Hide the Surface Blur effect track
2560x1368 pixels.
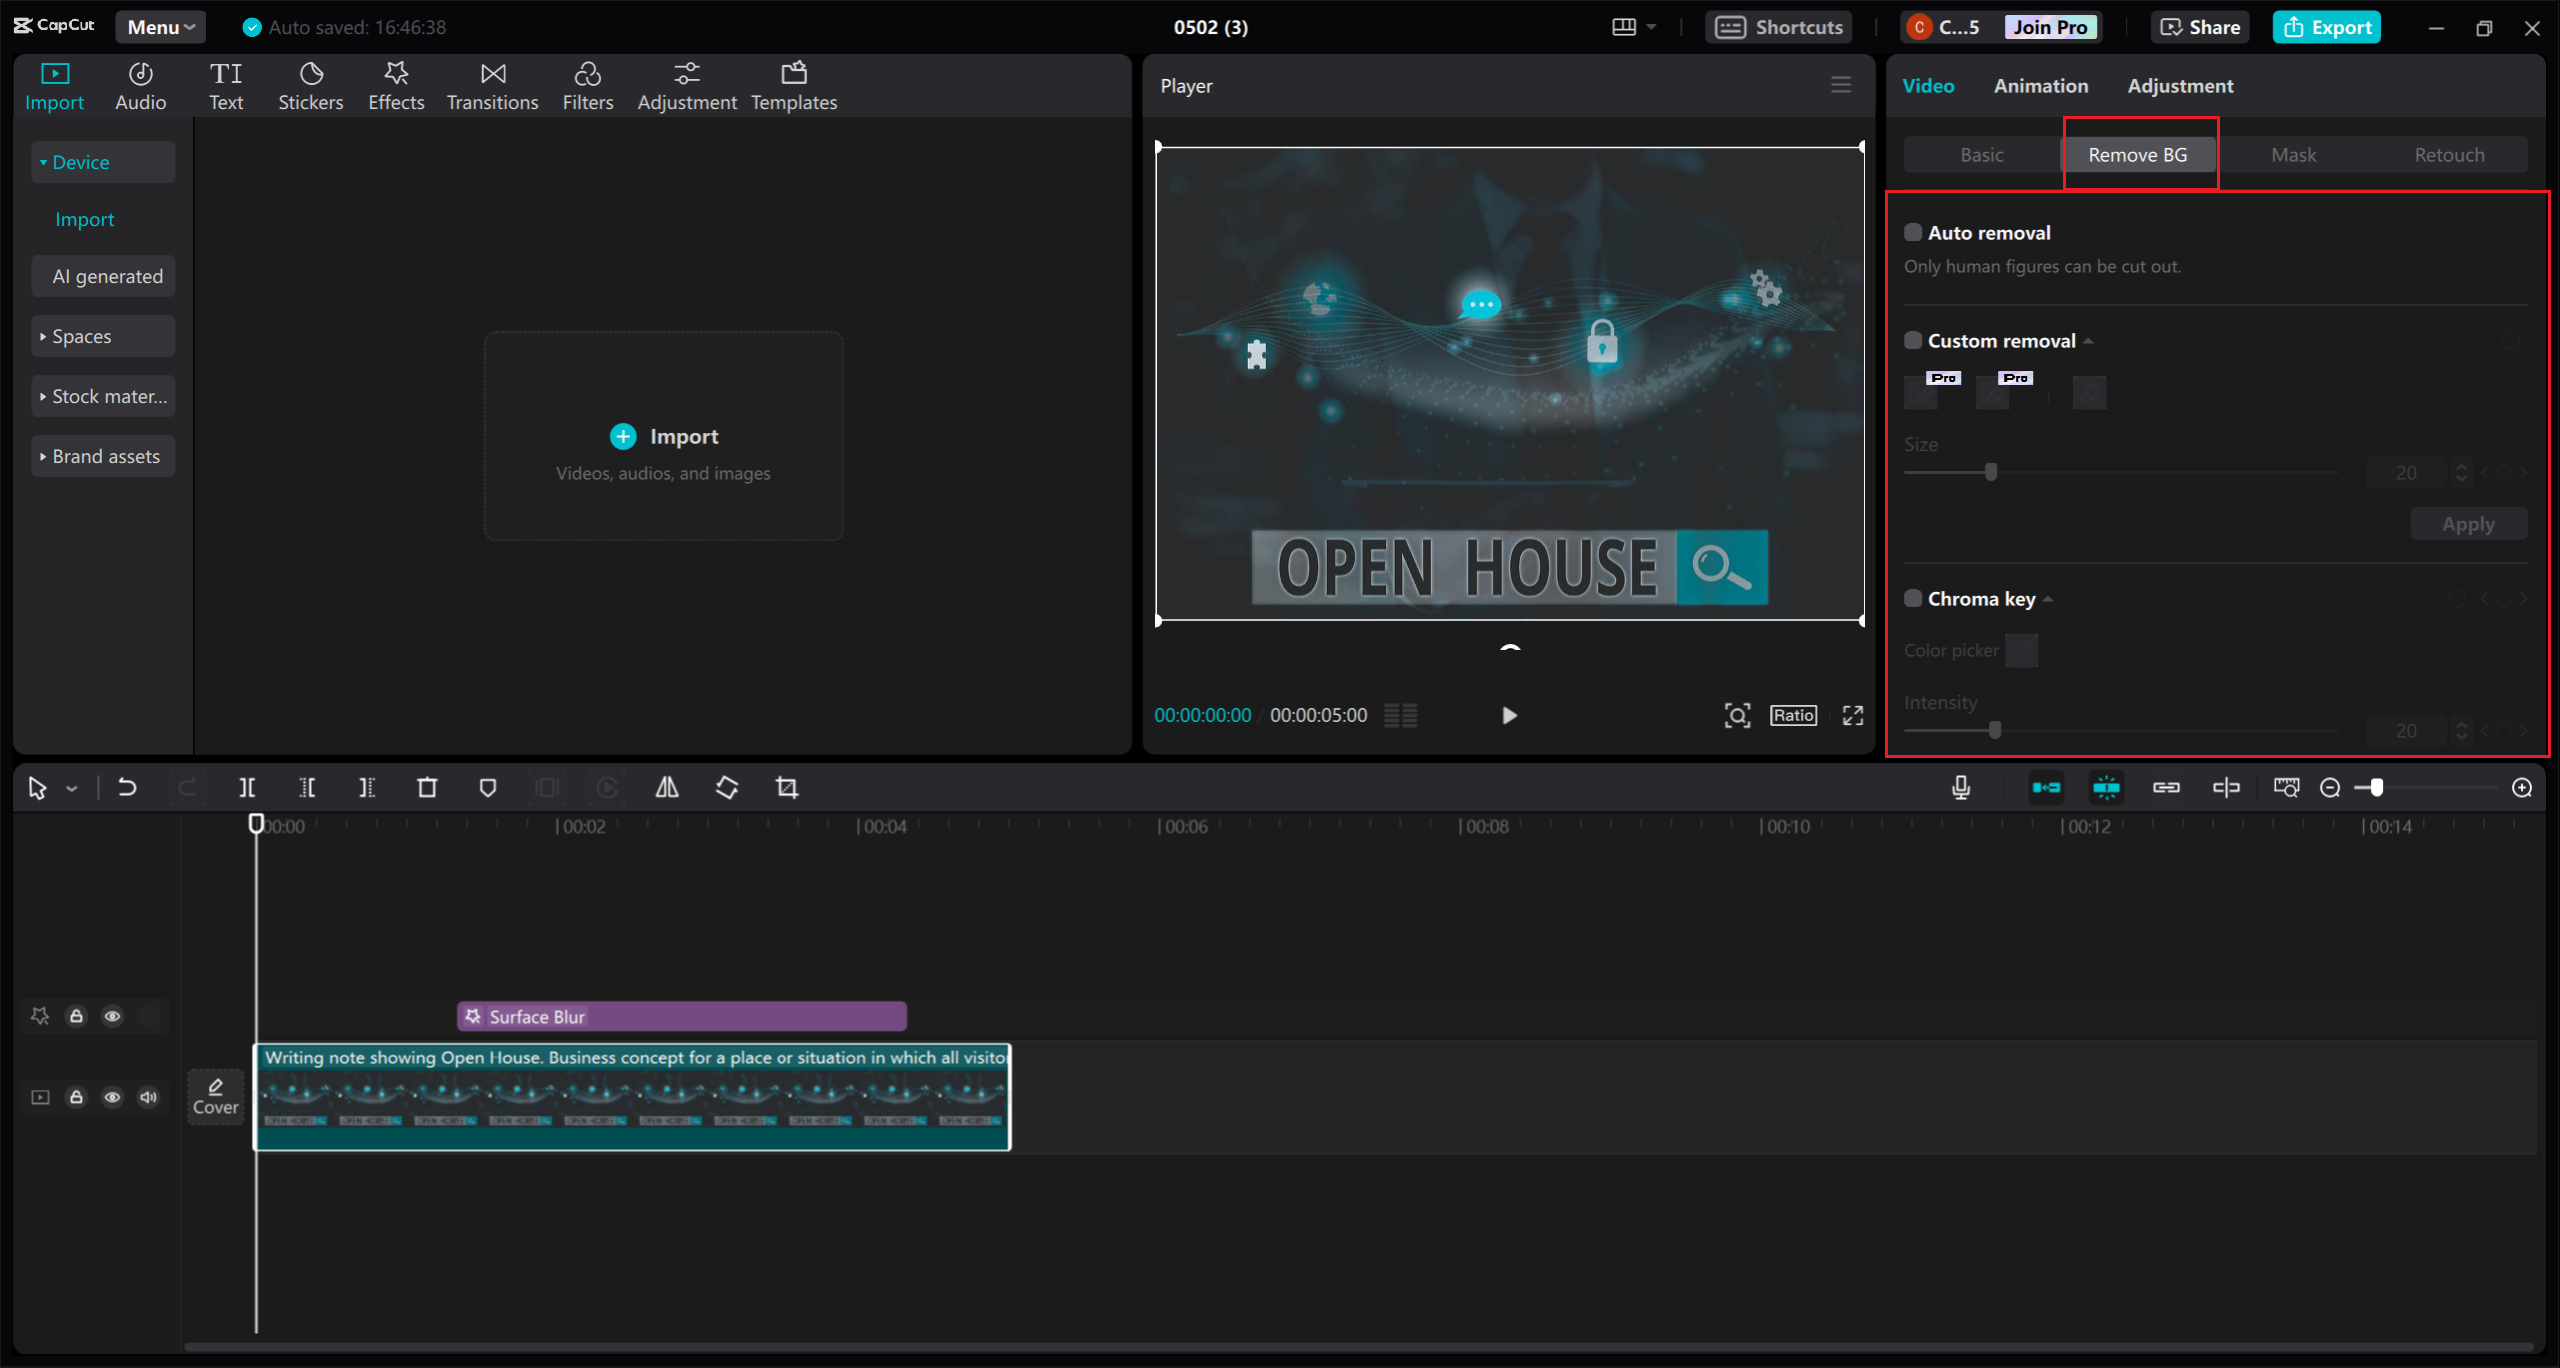[x=112, y=1016]
